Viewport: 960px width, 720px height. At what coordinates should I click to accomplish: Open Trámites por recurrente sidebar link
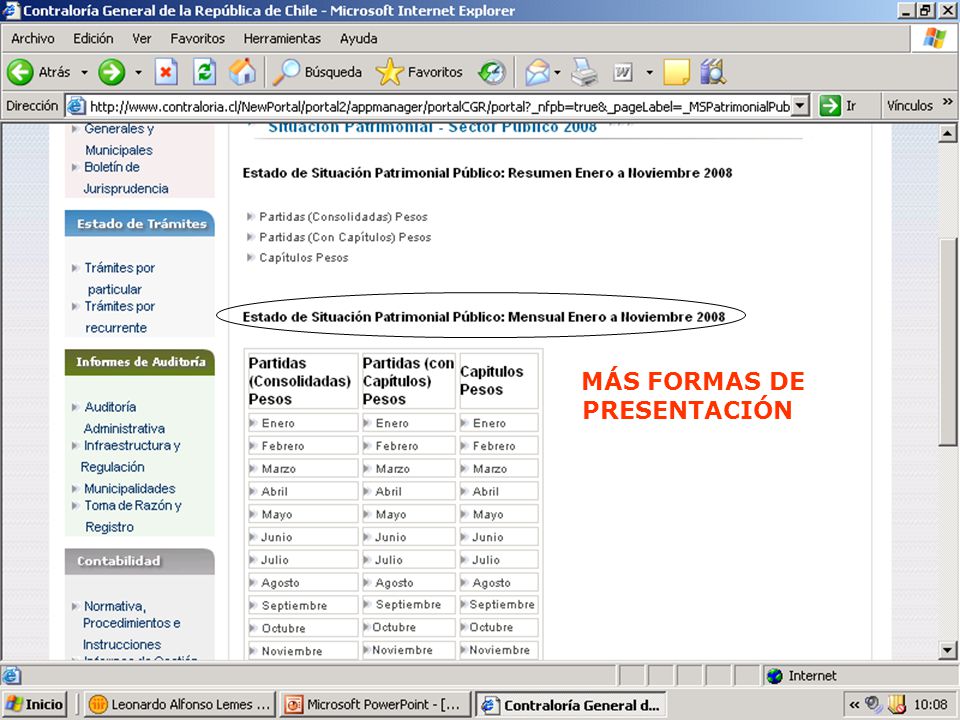click(x=119, y=317)
